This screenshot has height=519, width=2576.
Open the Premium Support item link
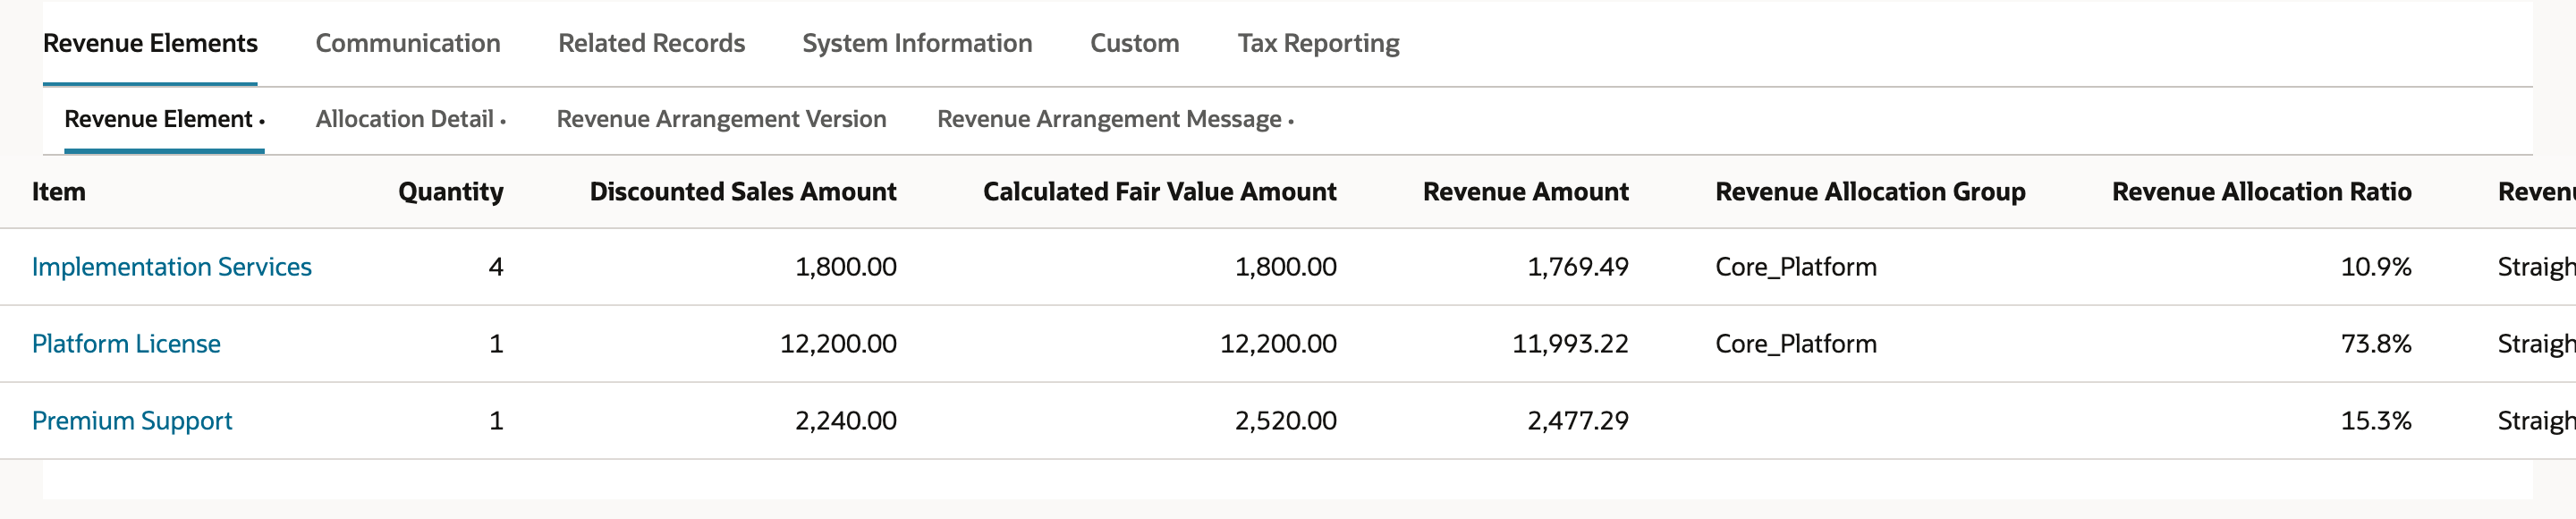(x=132, y=421)
